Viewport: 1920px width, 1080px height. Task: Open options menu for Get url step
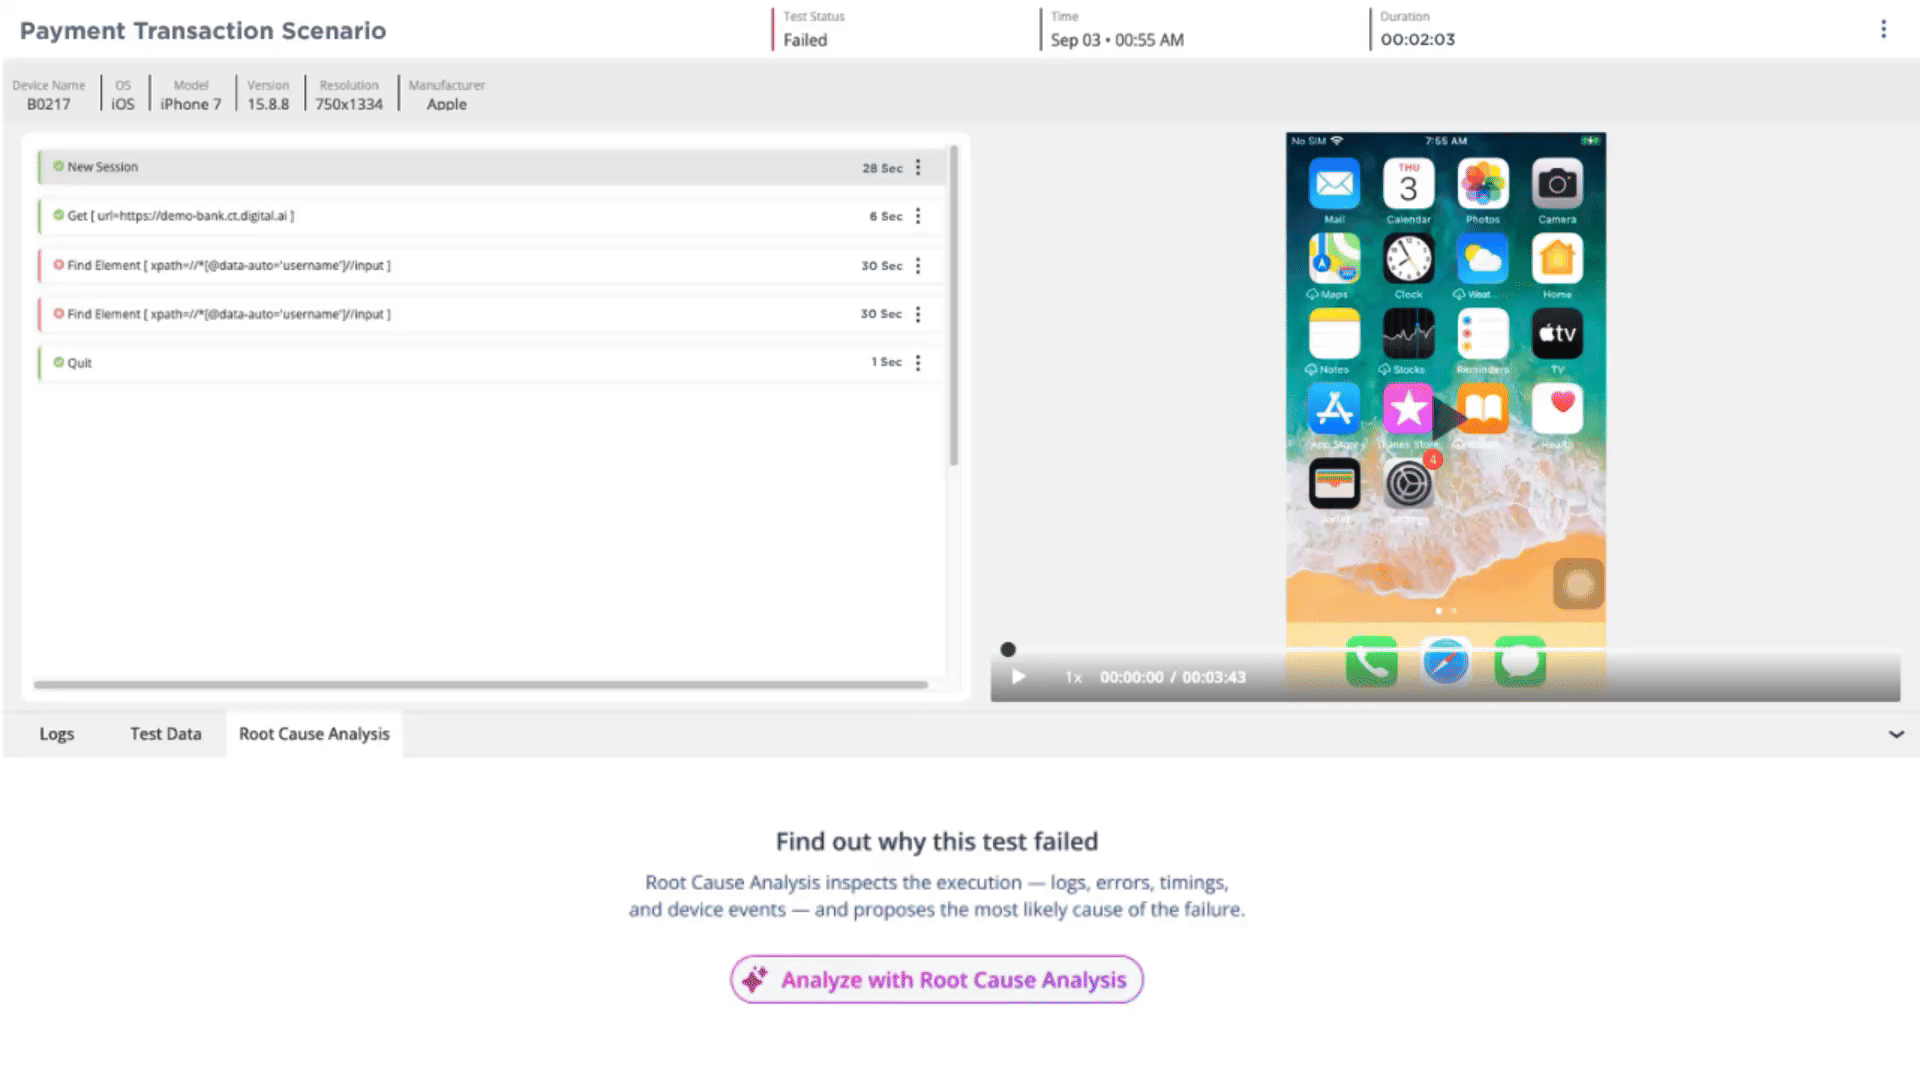918,216
